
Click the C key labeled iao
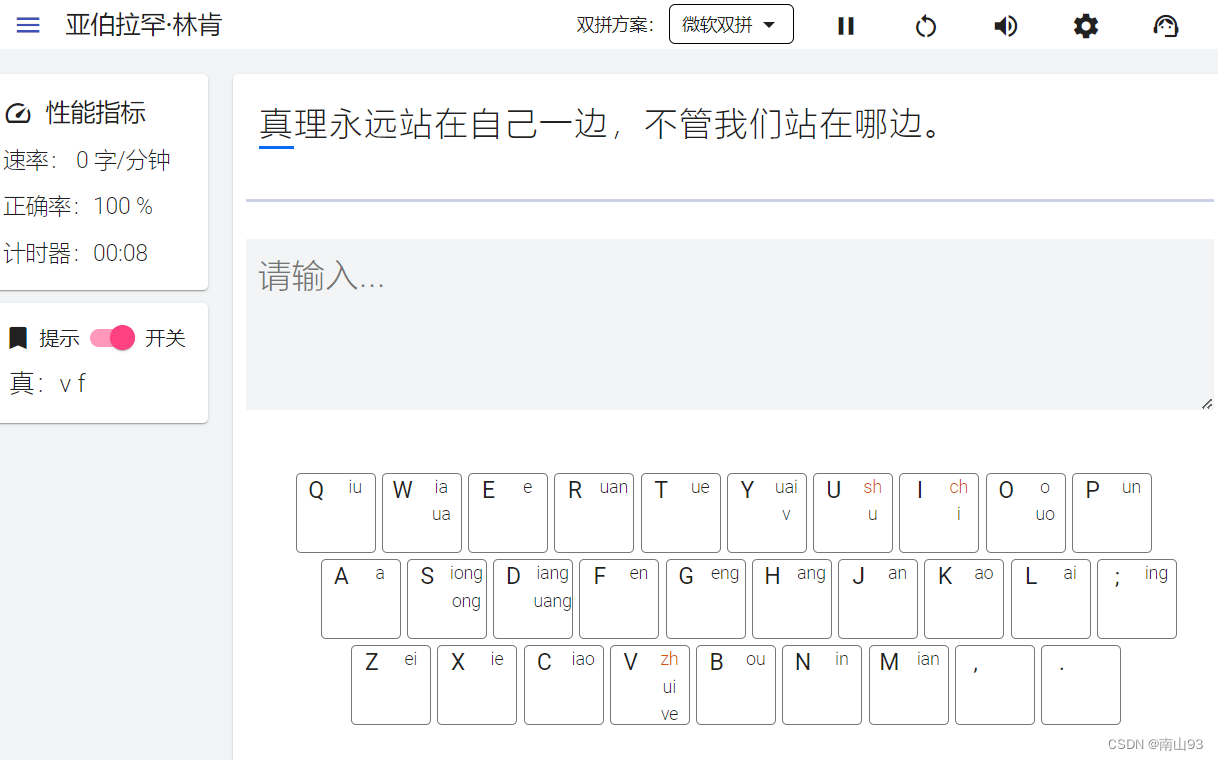point(564,685)
